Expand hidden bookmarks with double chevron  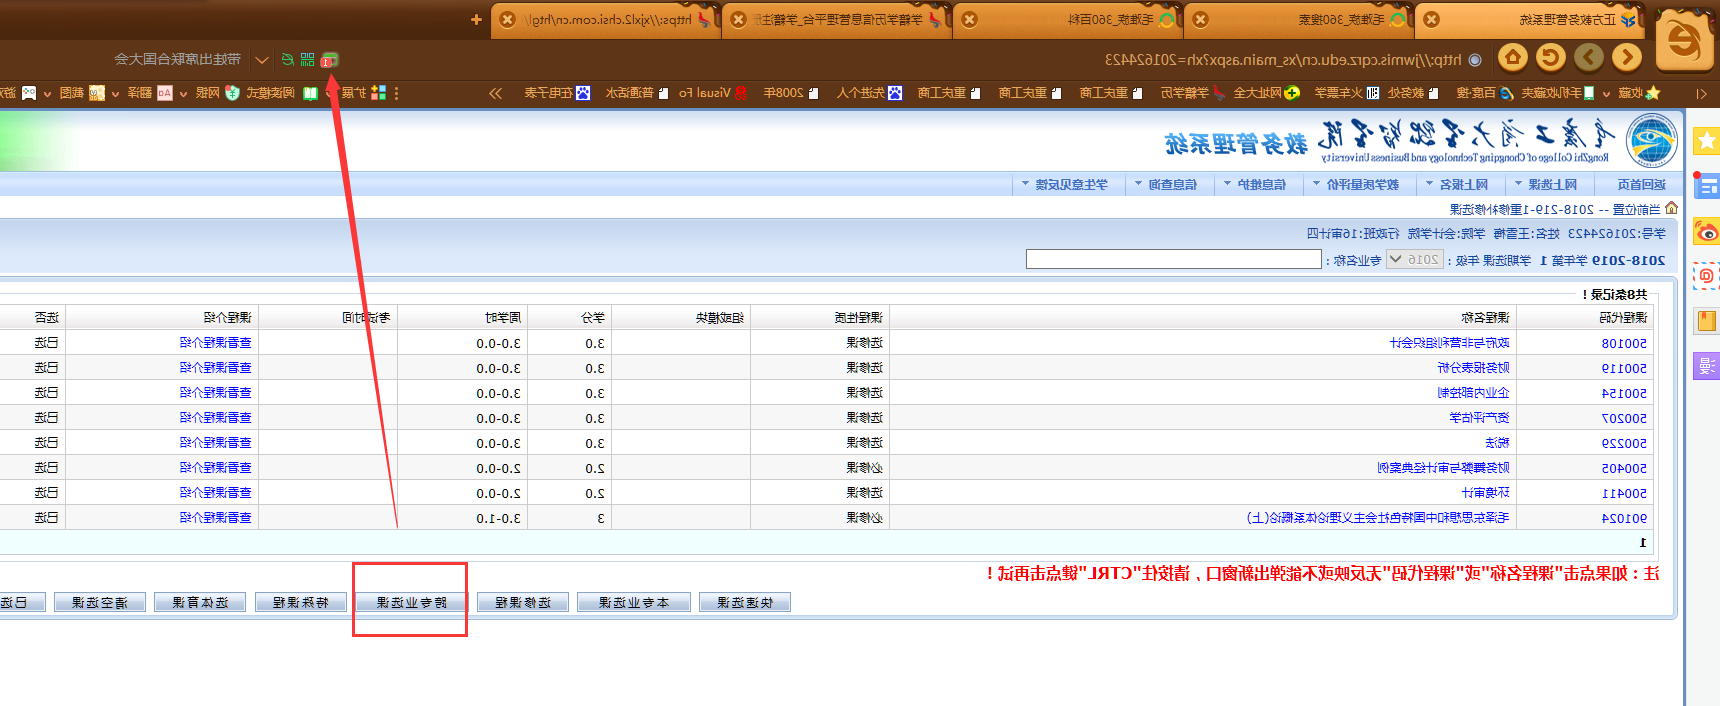[x=496, y=93]
